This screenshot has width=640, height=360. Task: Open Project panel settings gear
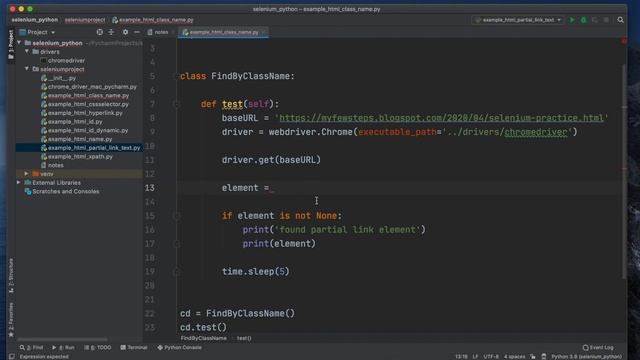[125, 32]
